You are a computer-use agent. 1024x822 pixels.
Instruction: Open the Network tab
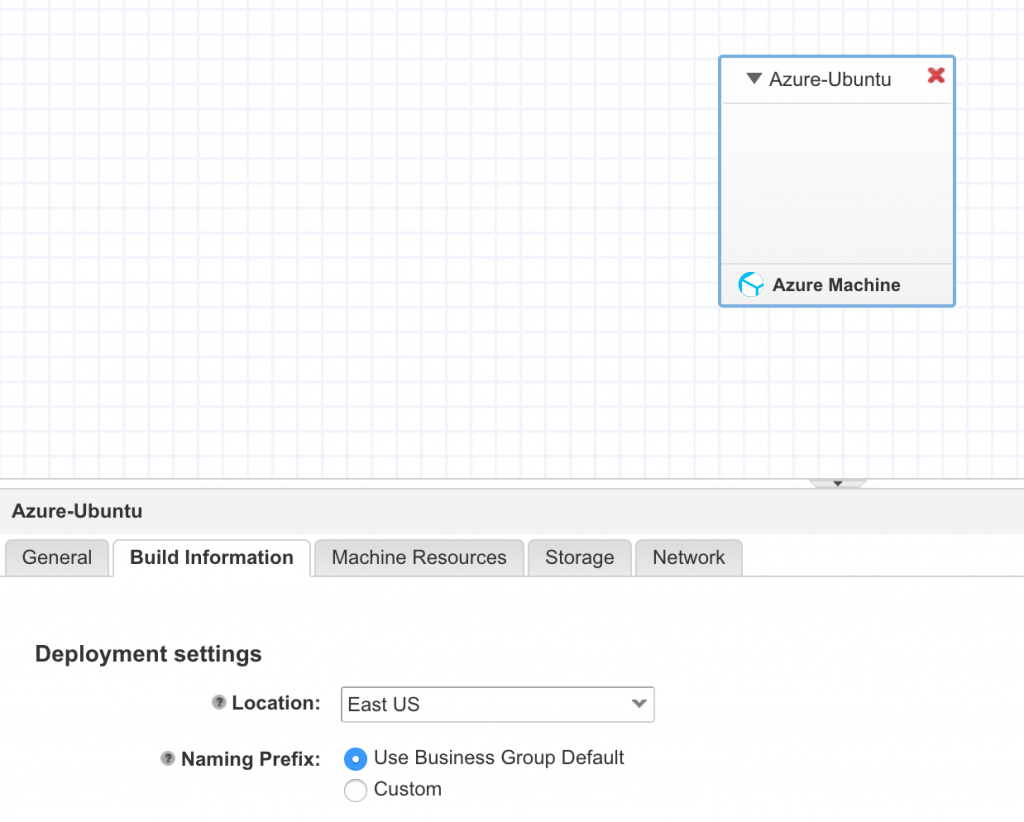(x=688, y=558)
